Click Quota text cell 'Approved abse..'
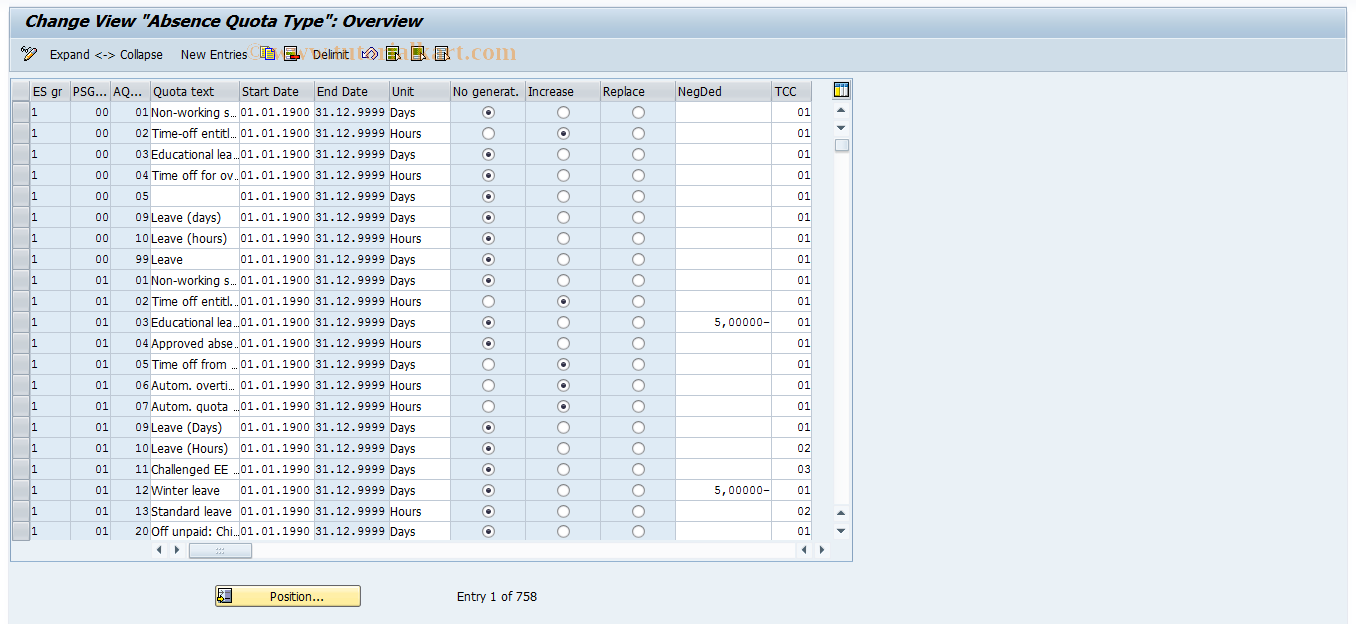This screenshot has height=624, width=1356. (195, 343)
